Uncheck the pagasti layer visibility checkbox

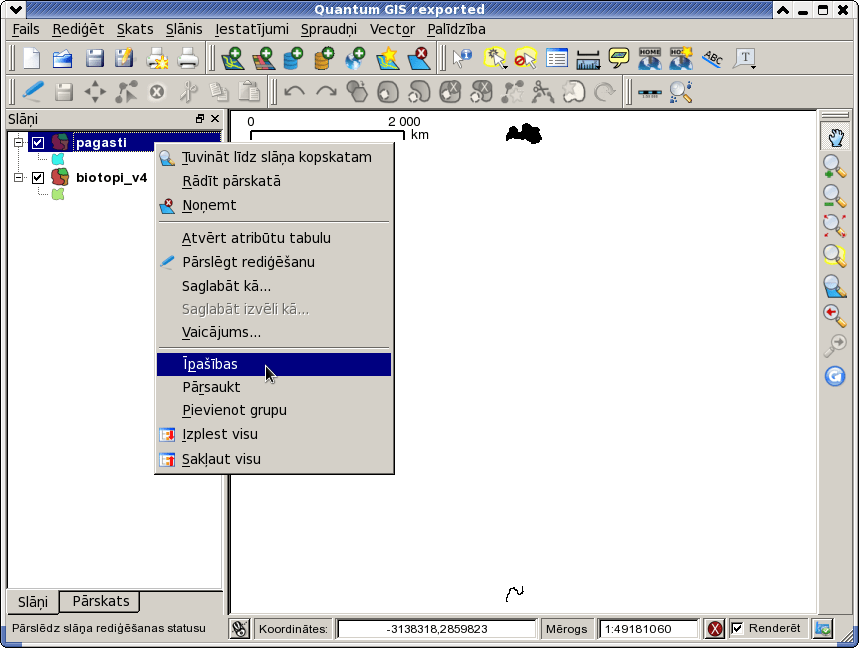tap(38, 143)
